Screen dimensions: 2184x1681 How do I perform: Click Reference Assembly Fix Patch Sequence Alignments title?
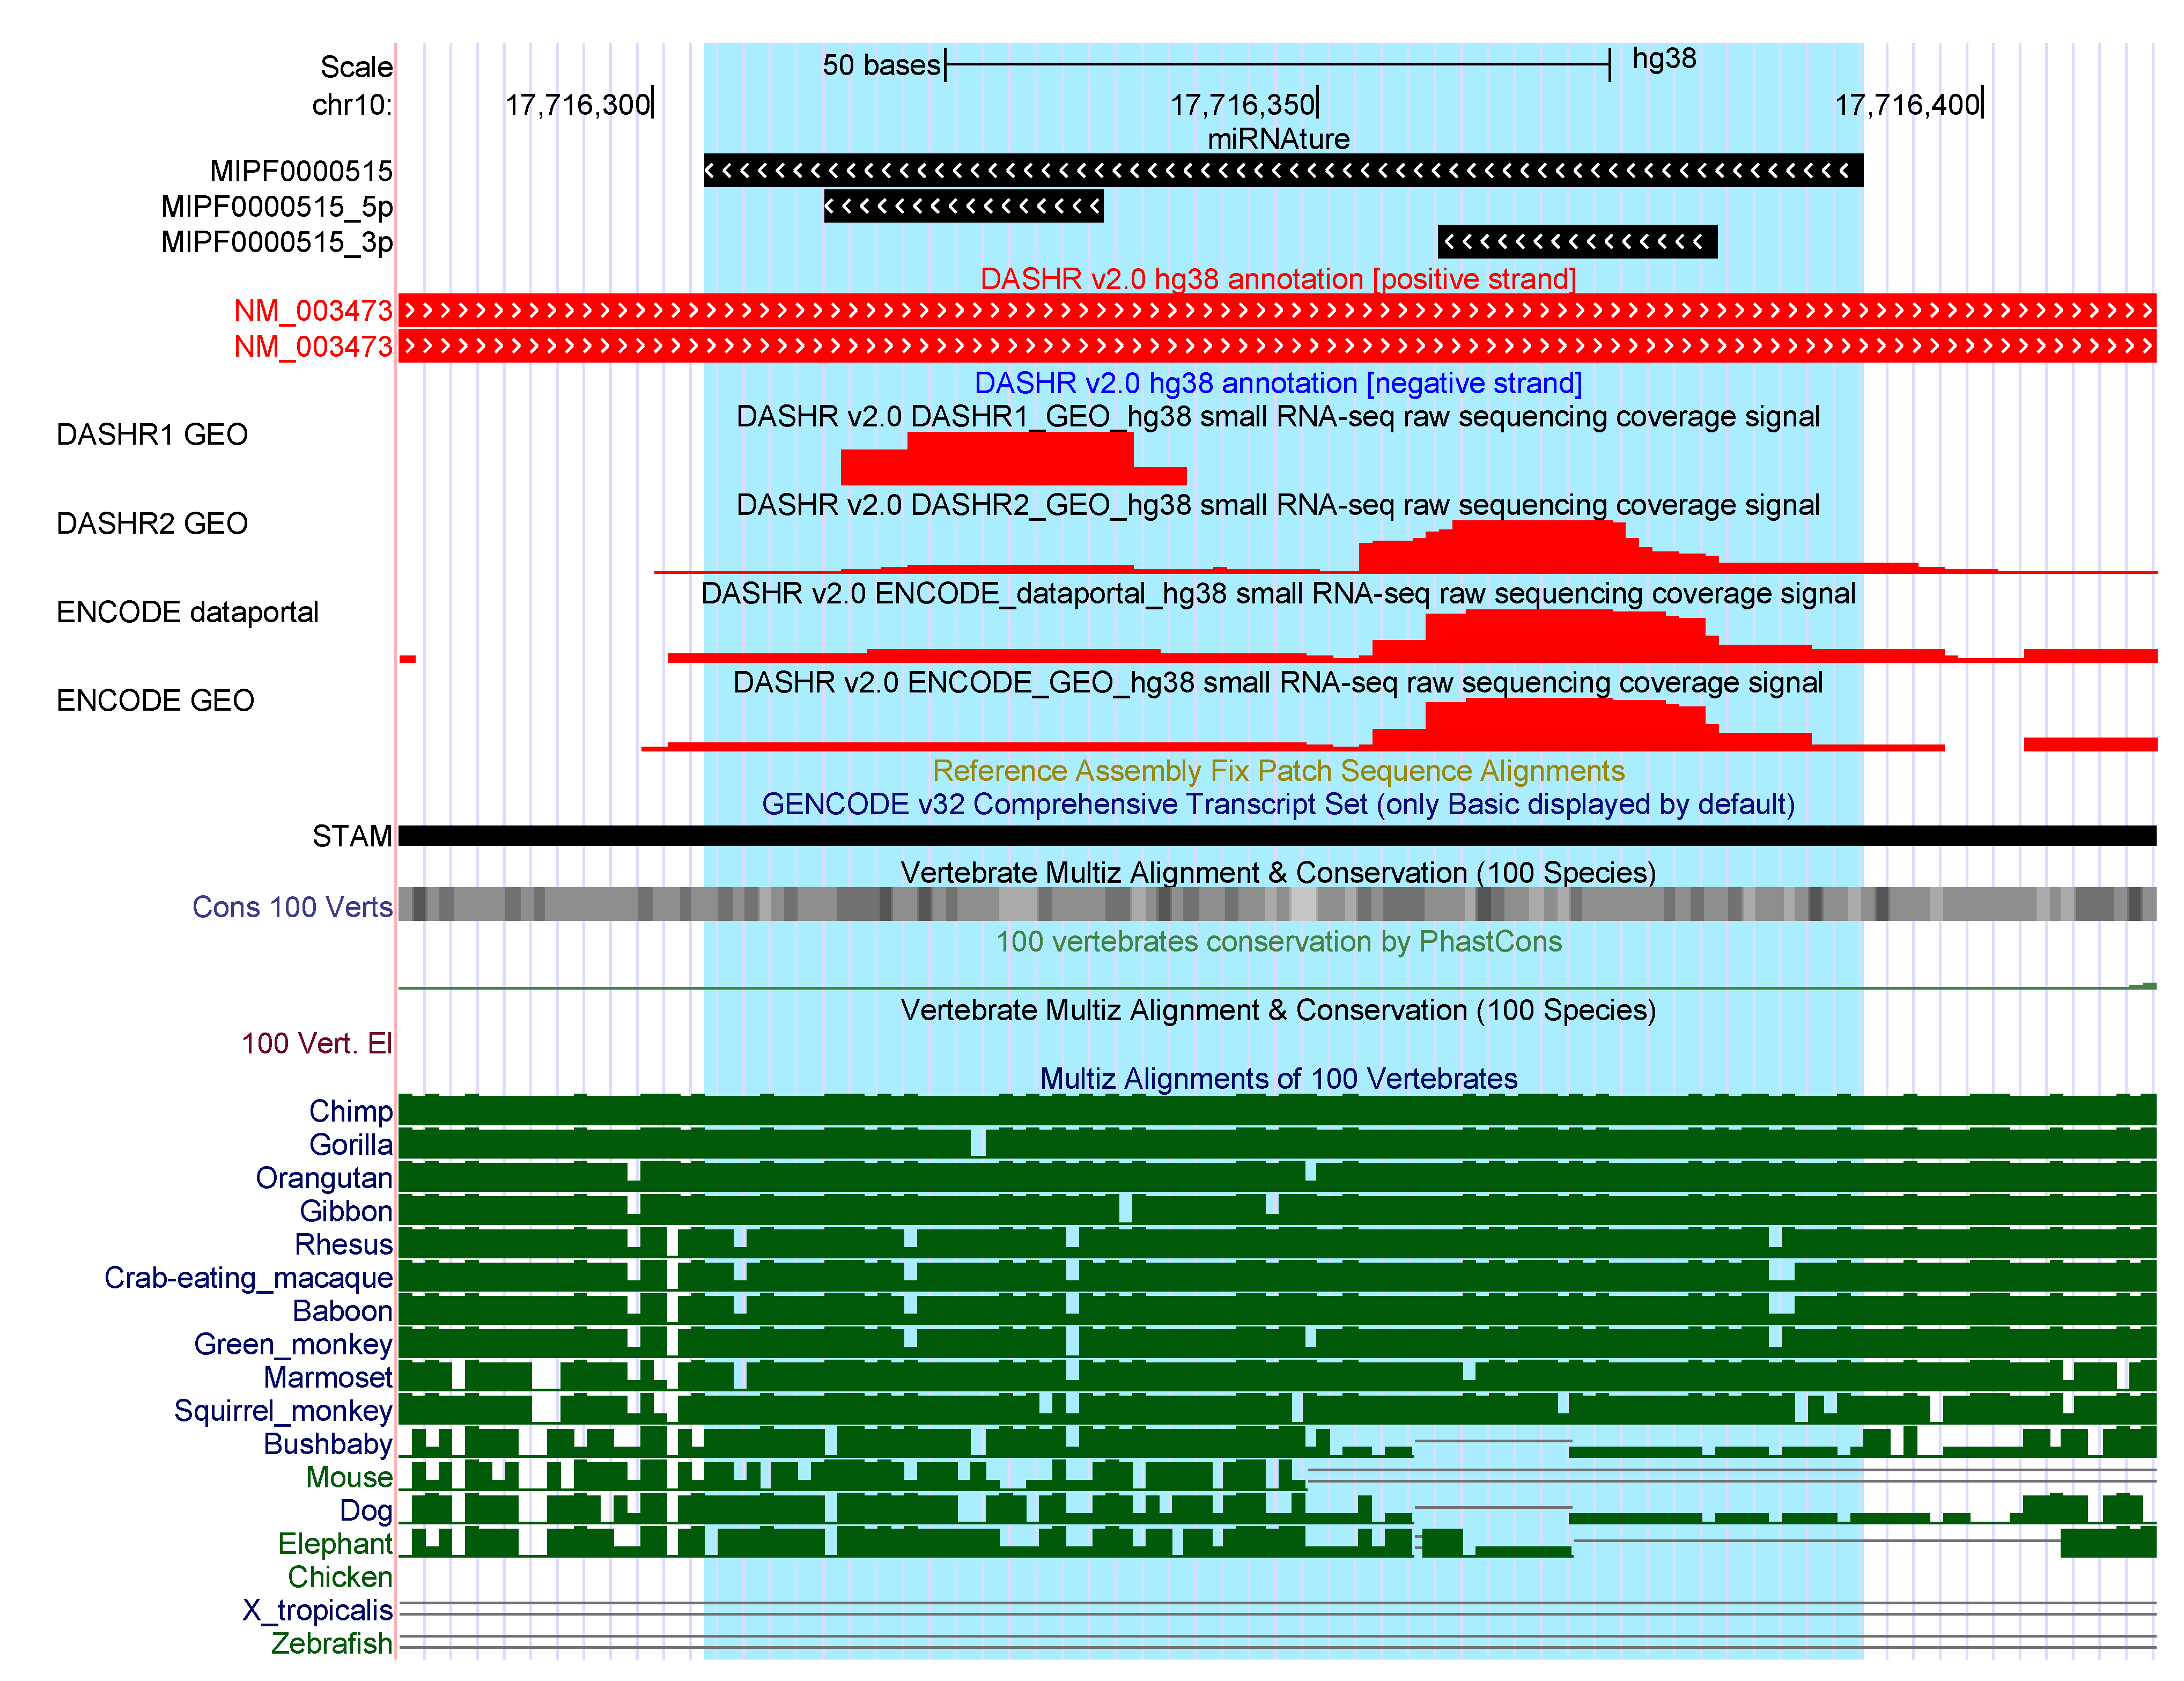[1278, 771]
